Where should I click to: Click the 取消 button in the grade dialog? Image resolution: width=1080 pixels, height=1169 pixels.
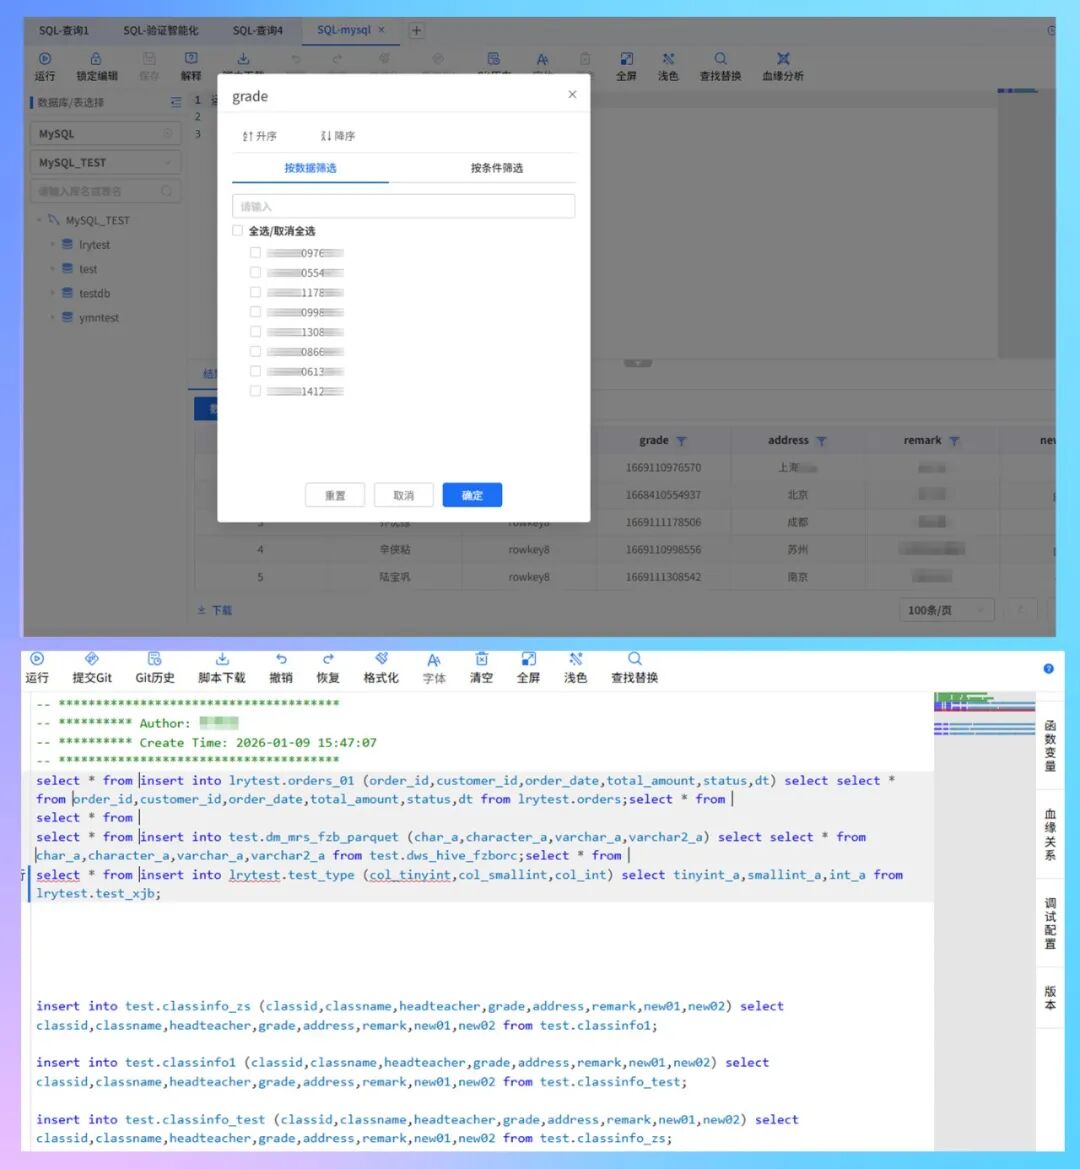403,495
